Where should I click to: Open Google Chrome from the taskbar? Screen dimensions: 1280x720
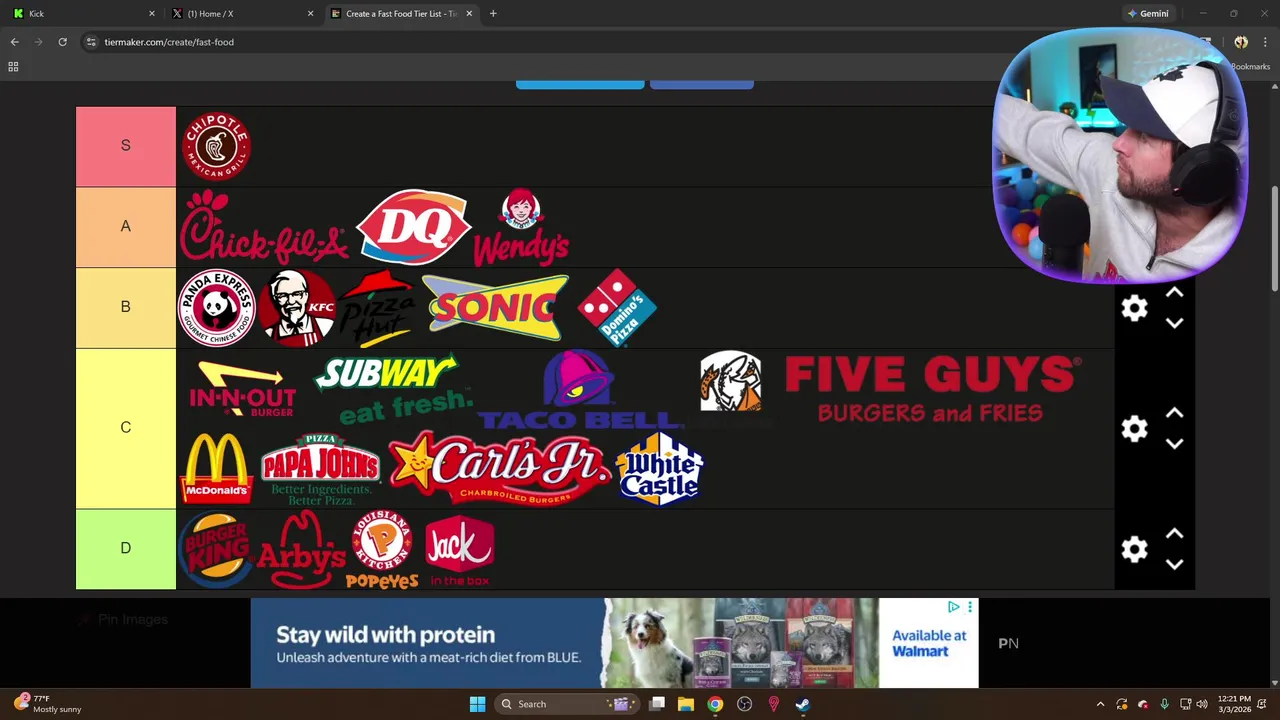(715, 704)
